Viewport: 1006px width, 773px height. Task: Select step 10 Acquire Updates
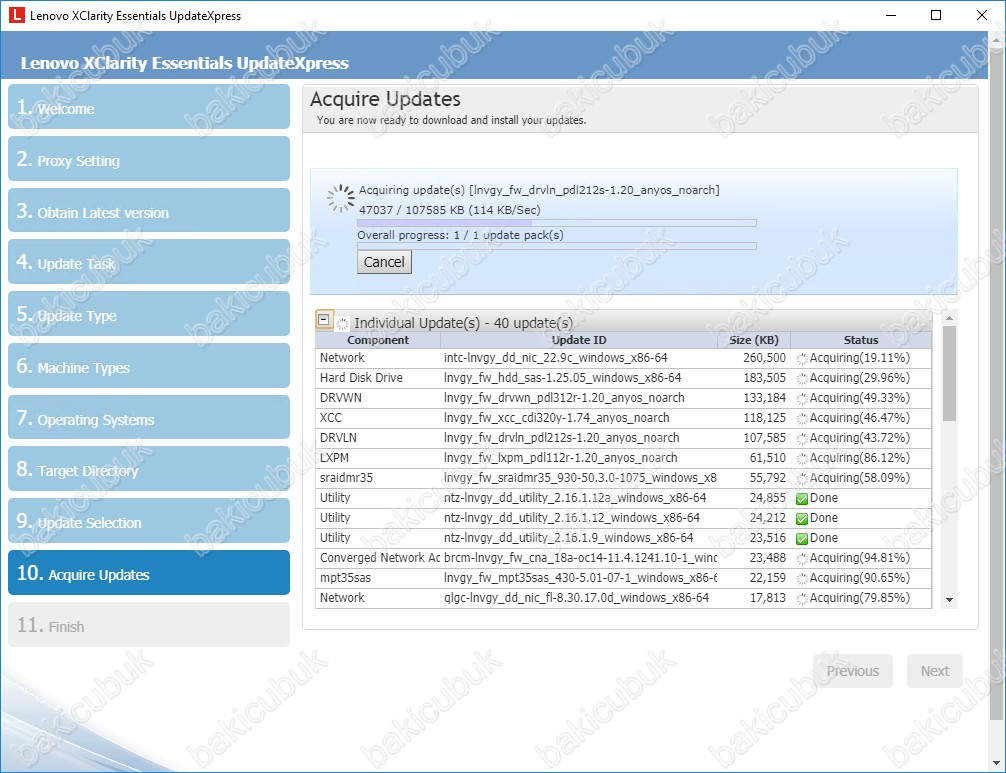(x=149, y=573)
